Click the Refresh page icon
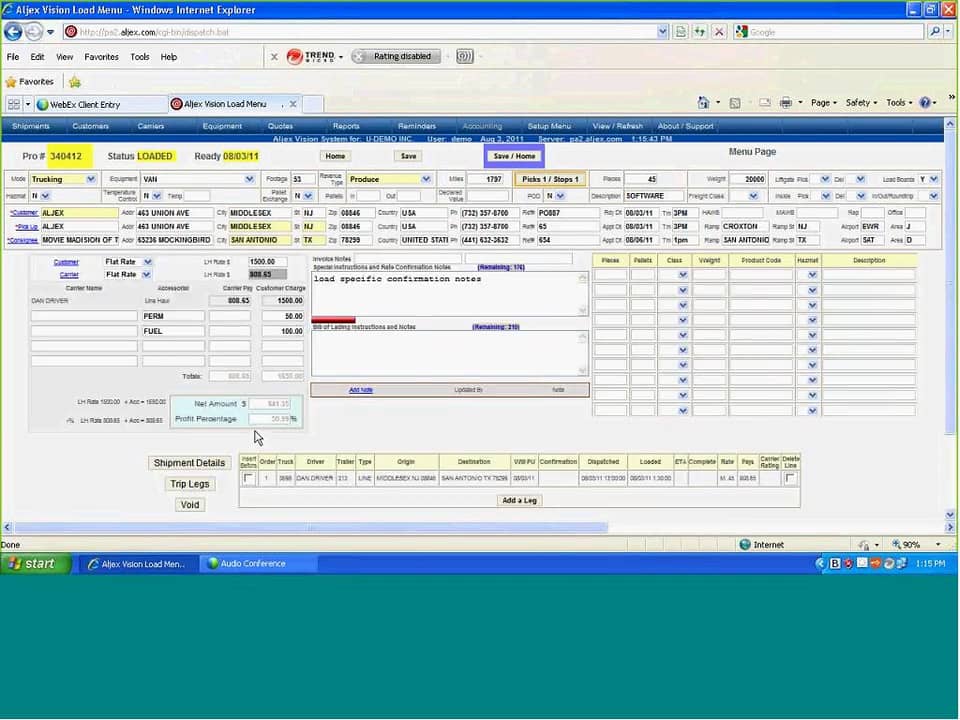Image resolution: width=960 pixels, height=720 pixels. click(699, 32)
